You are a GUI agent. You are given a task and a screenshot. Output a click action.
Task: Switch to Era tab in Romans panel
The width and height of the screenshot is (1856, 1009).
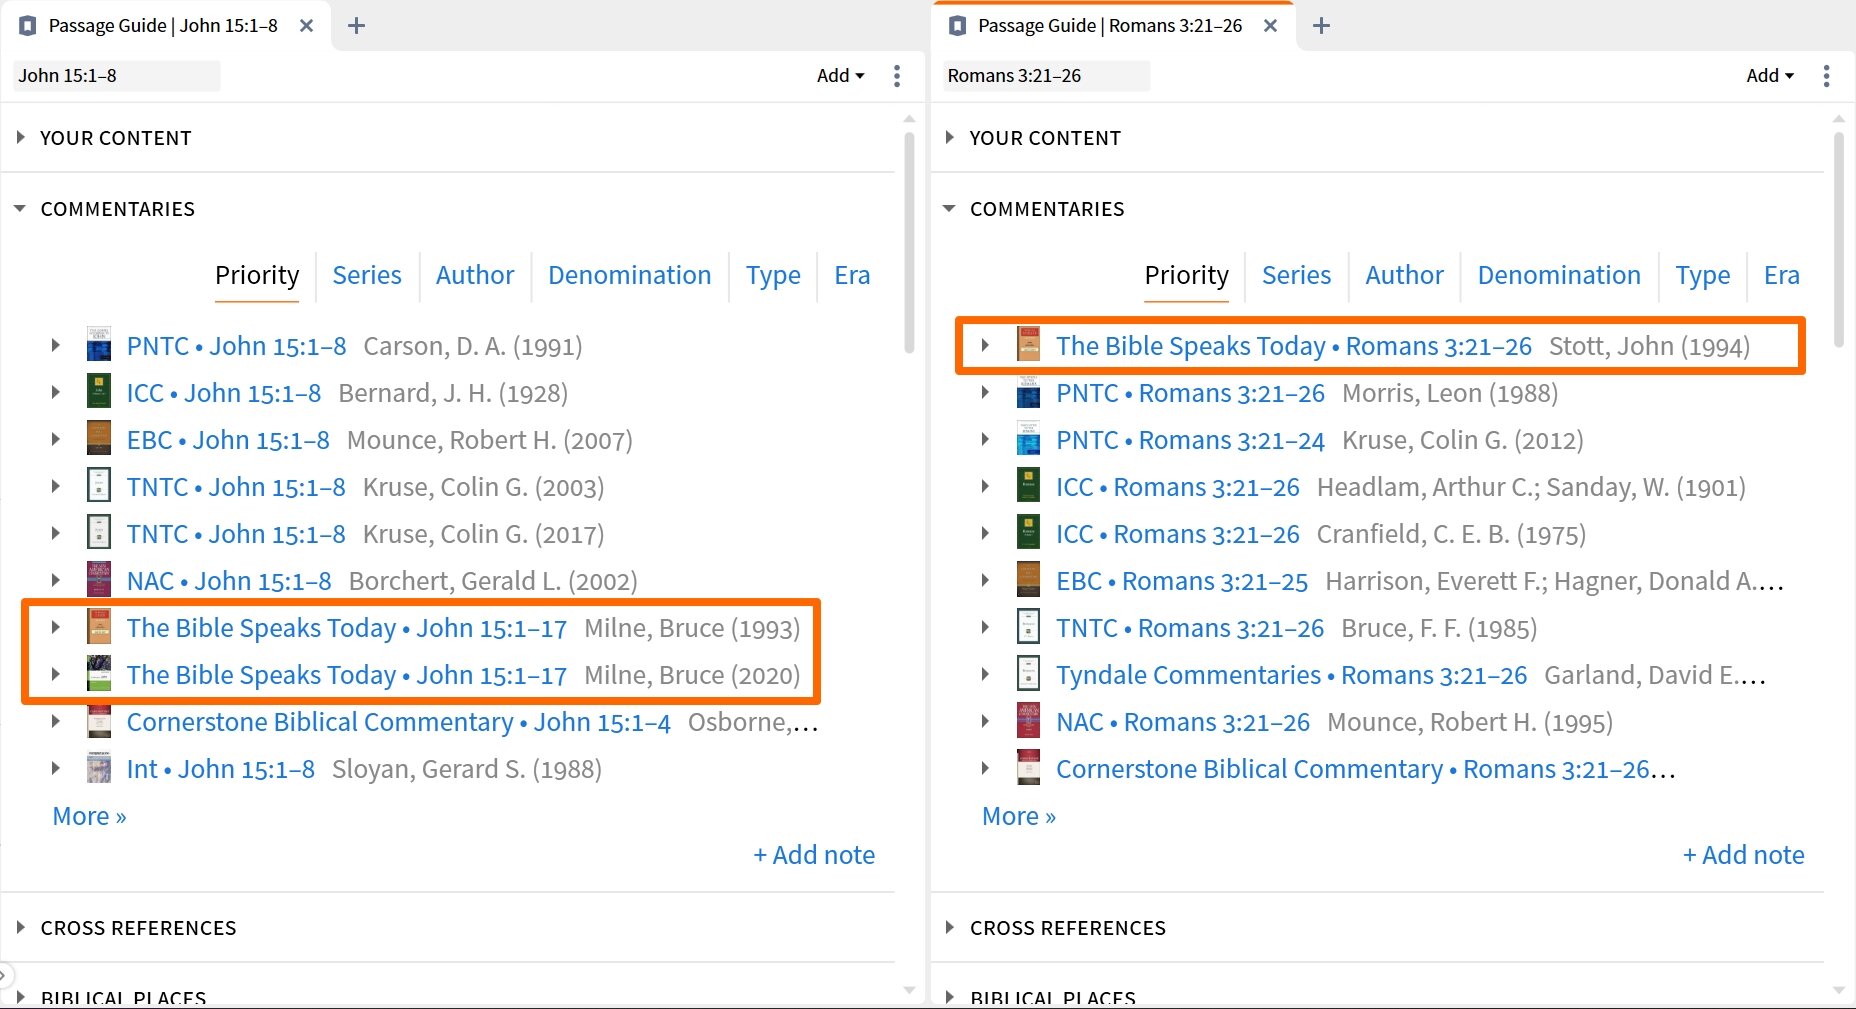click(x=1782, y=275)
